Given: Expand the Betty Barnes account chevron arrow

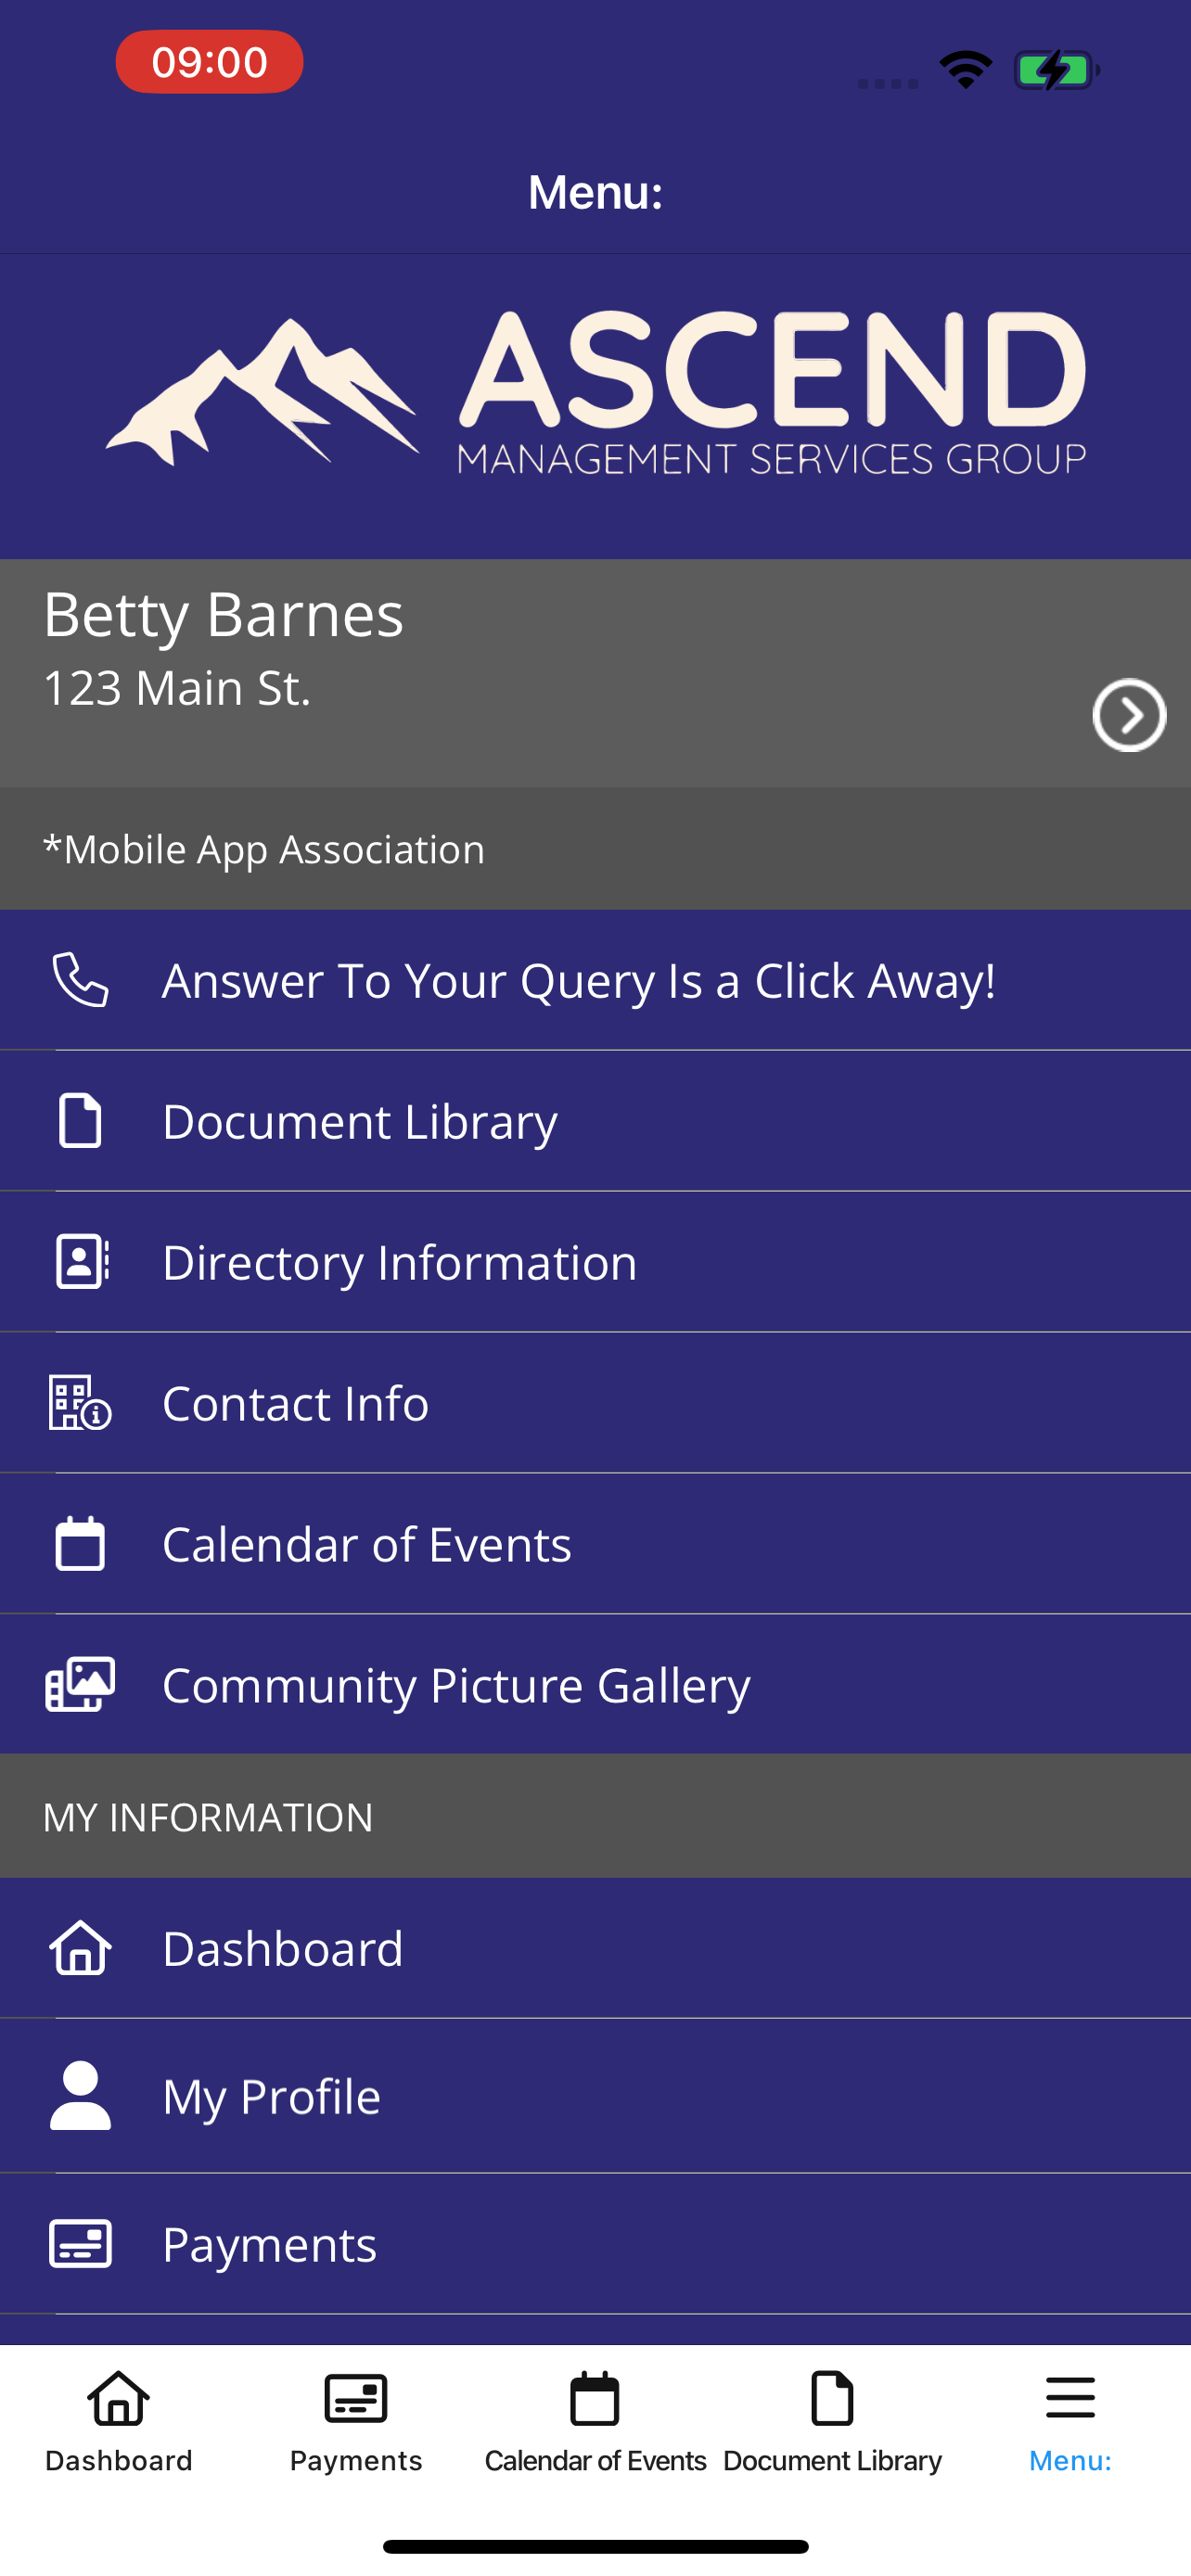Looking at the screenshot, I should (1129, 715).
